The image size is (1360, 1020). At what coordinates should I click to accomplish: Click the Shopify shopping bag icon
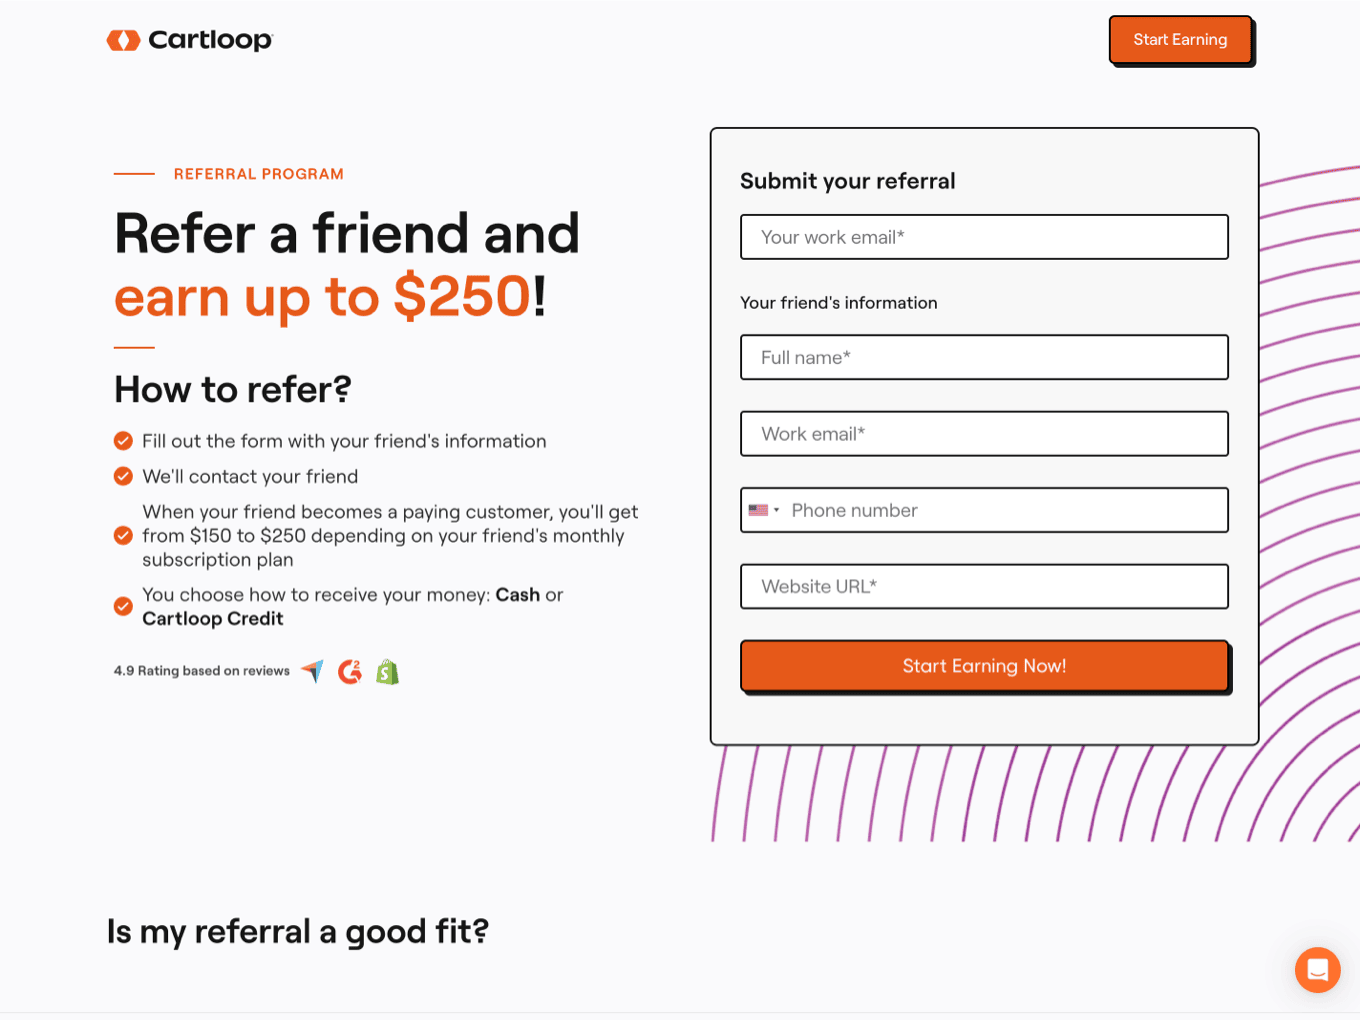click(x=388, y=671)
